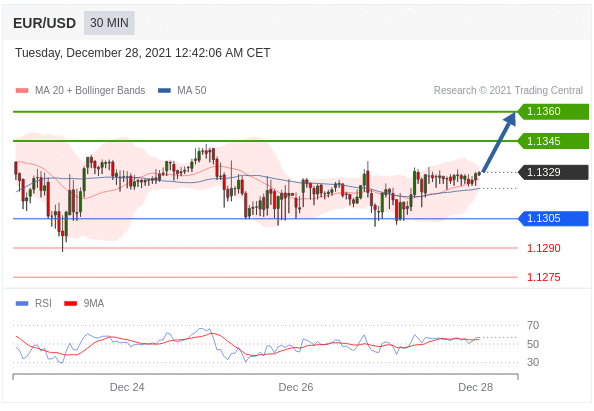
Task: Toggle the RSI legend entry
Action: tap(33, 303)
